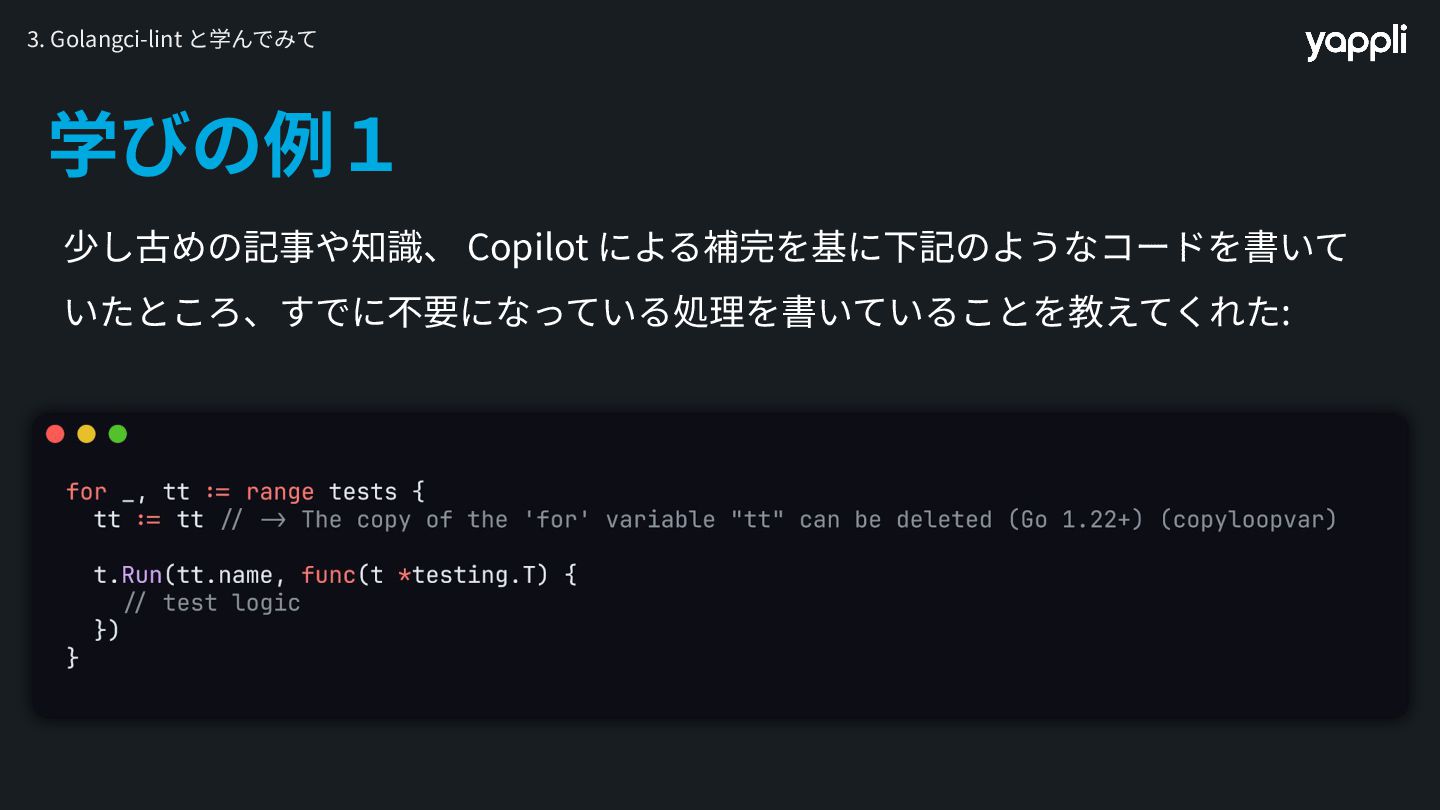Click the red close dot in code window

(x=55, y=434)
